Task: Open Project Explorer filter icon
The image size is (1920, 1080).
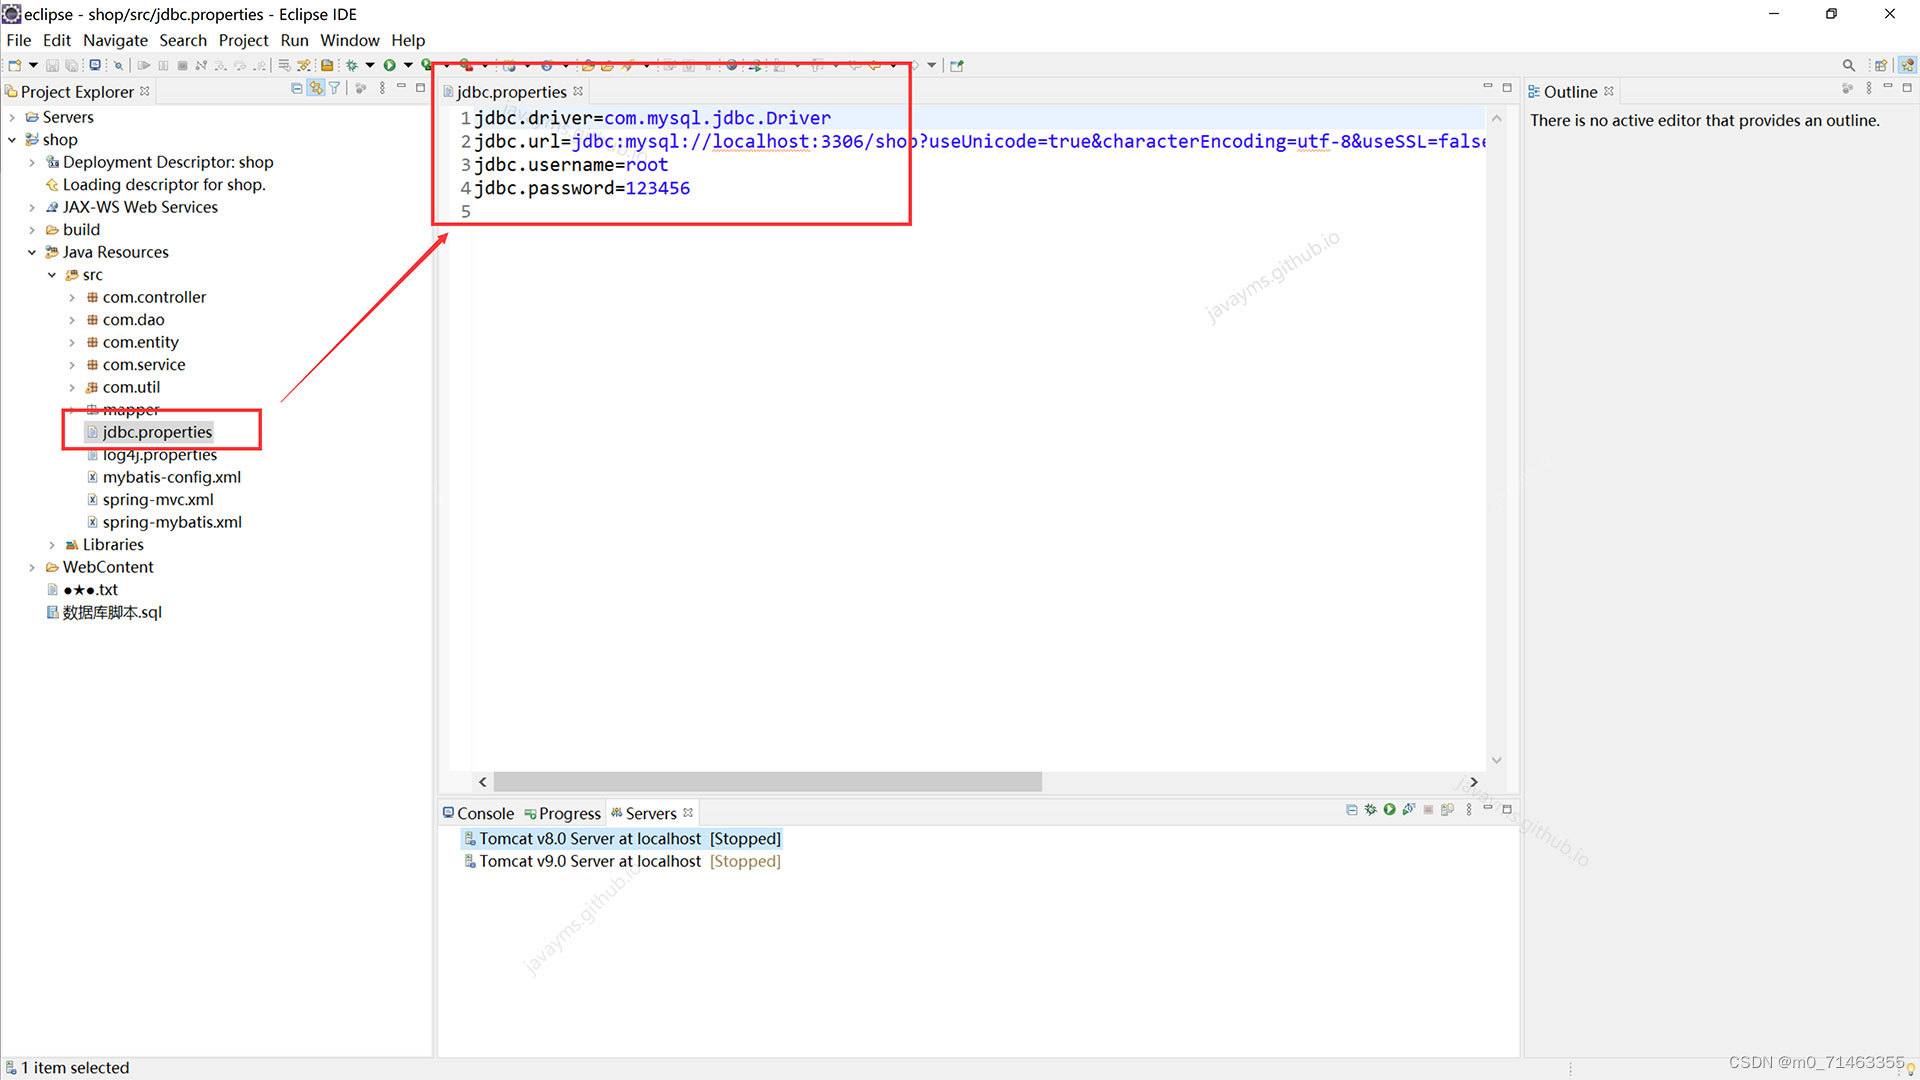Action: (335, 88)
